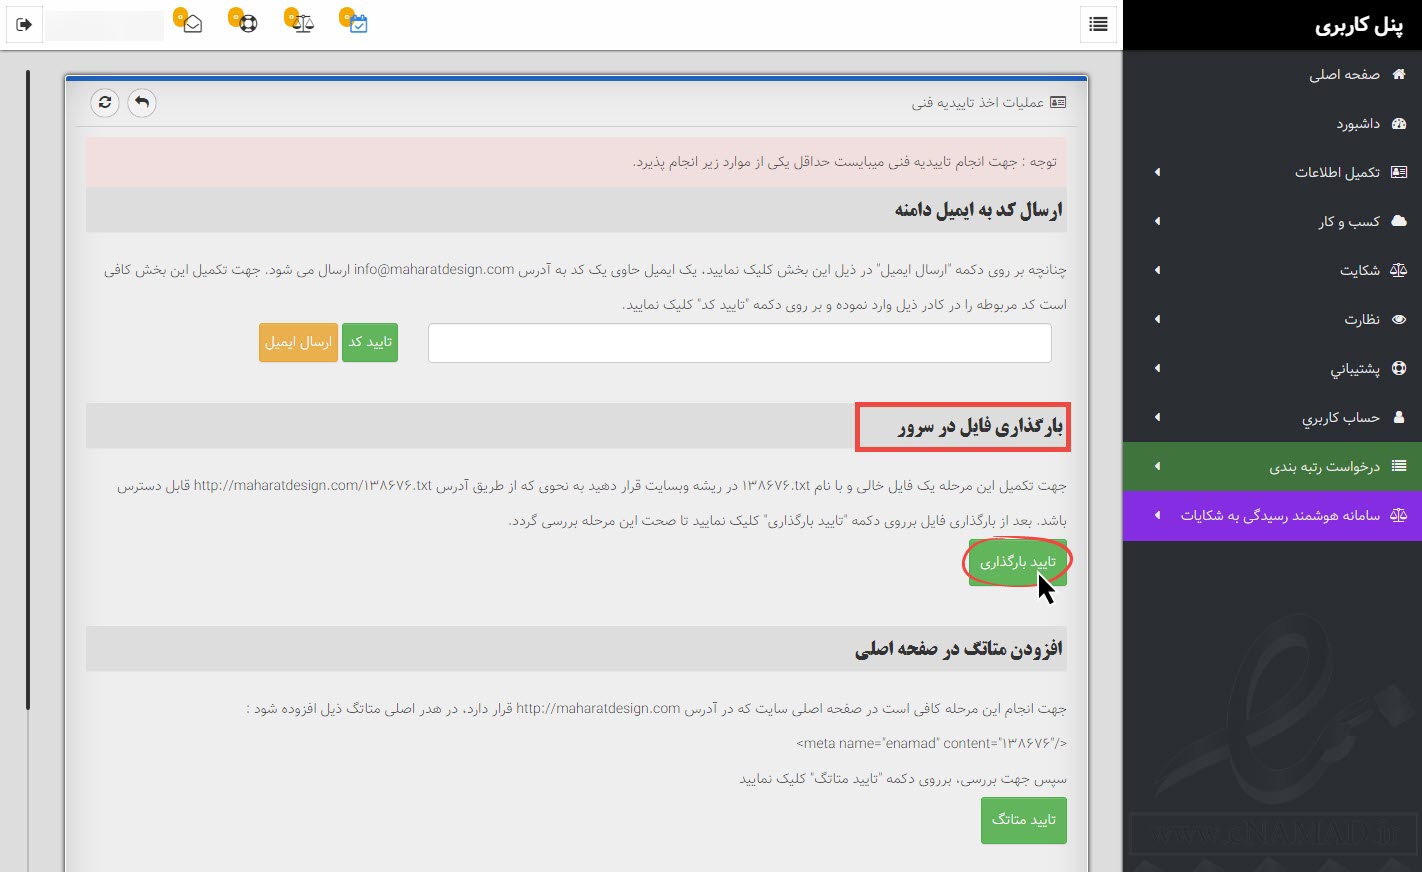Open داشبورد in the sidebar menu
Screen dimensions: 1422x872
[x=1272, y=123]
